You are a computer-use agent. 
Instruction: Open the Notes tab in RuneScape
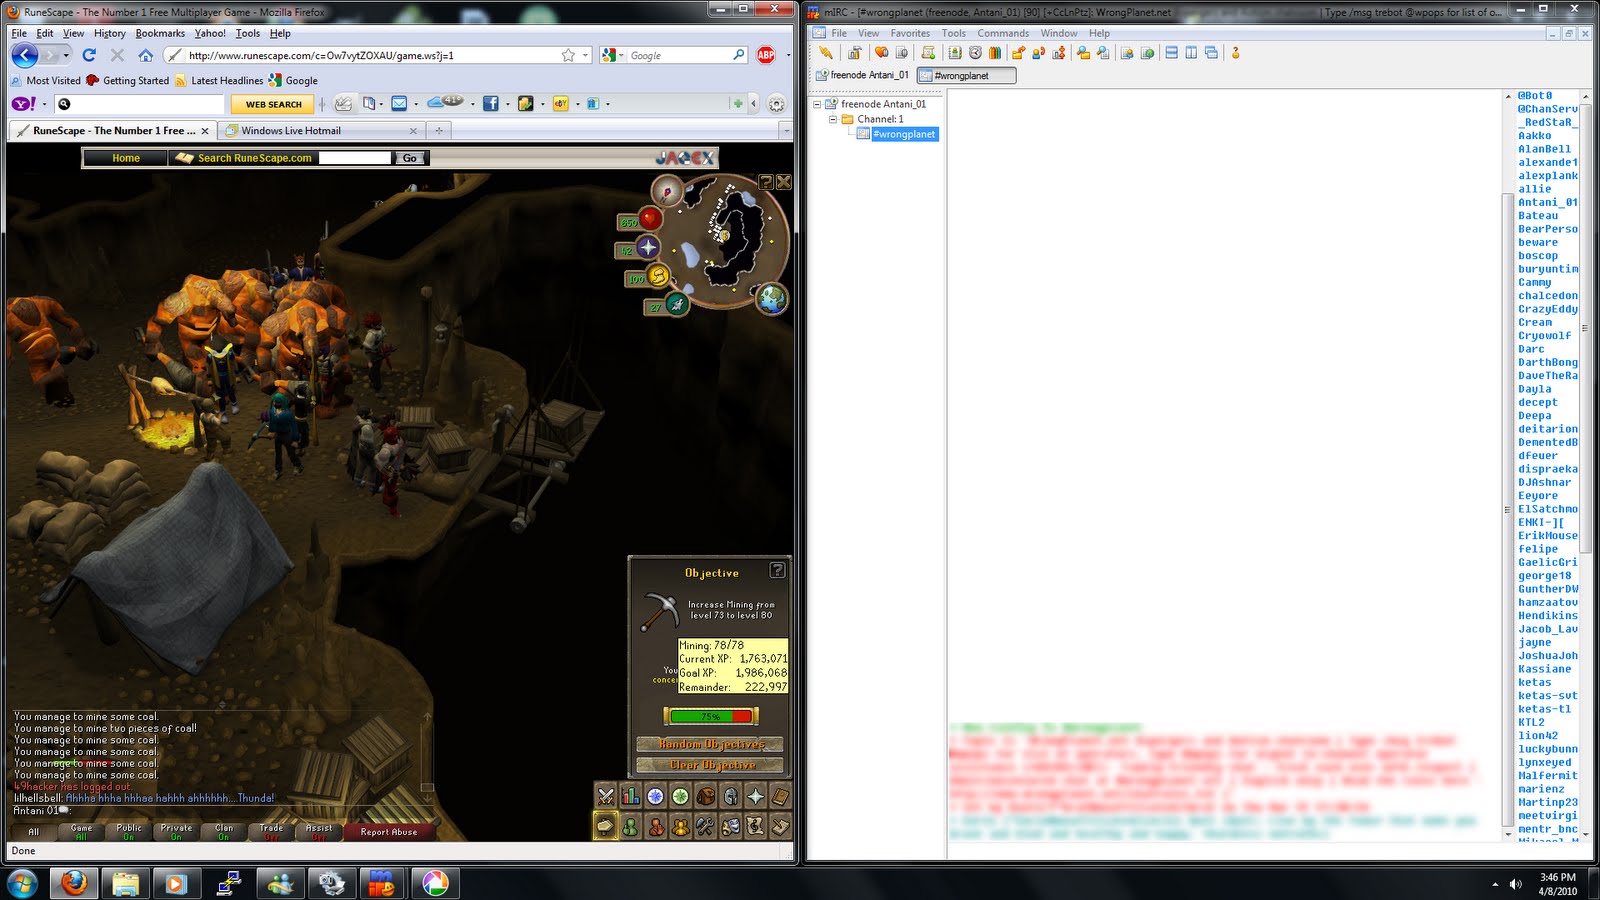780,826
